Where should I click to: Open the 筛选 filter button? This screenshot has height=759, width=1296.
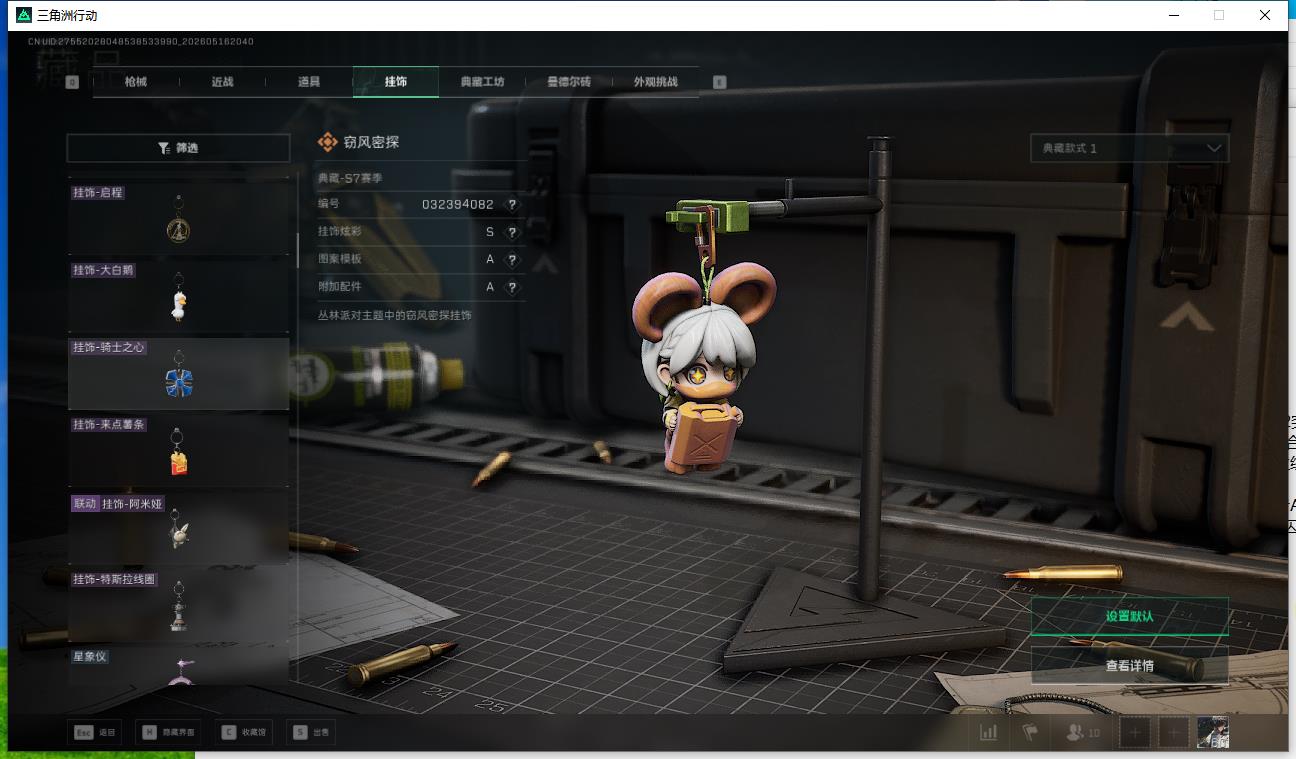(178, 148)
